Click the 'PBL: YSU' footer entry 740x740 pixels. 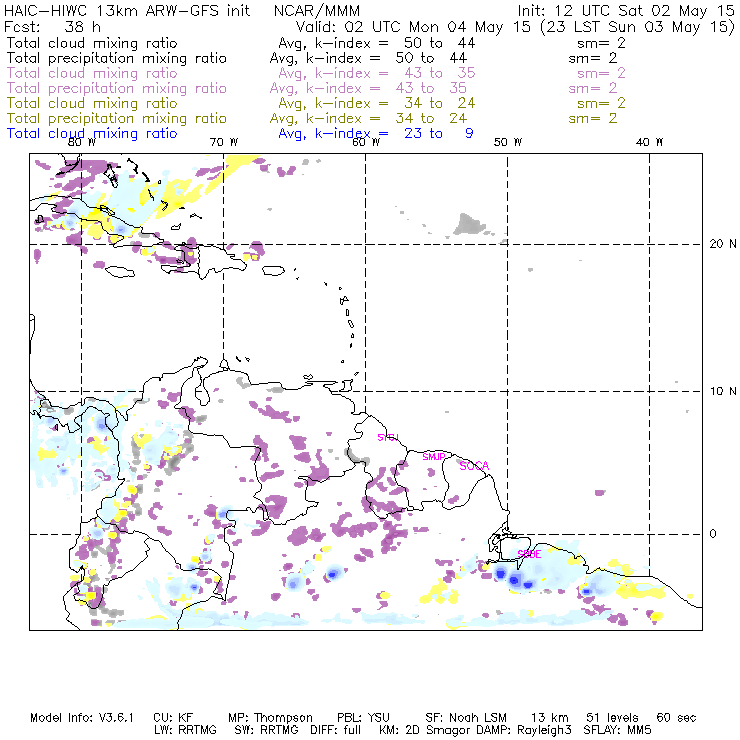(x=363, y=718)
